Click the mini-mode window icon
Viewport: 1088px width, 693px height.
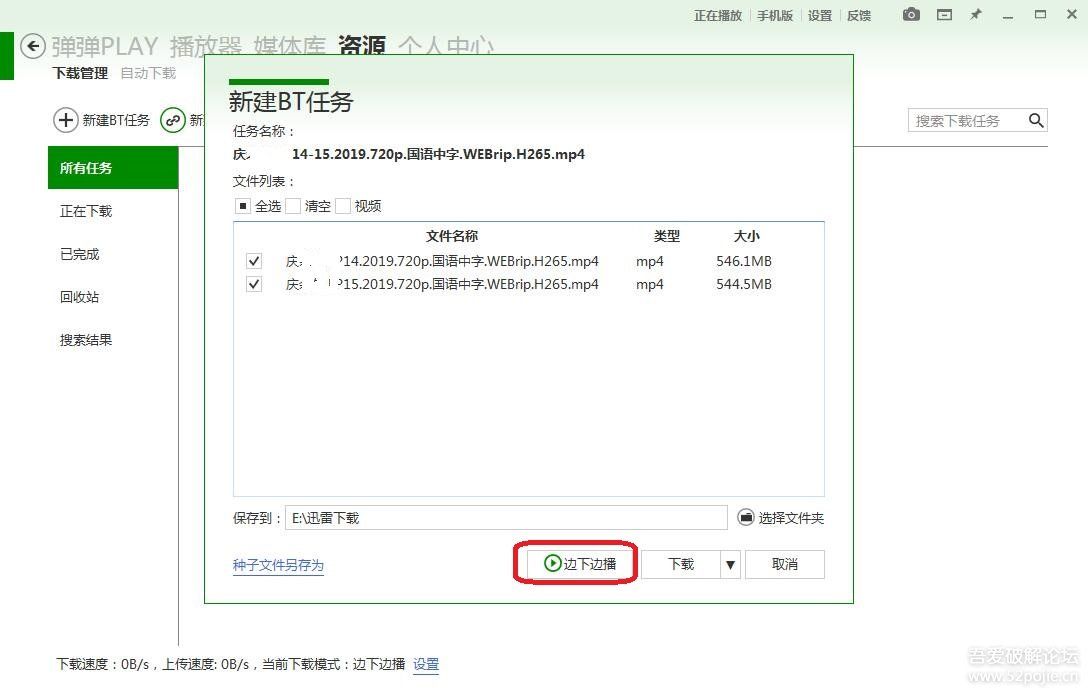[944, 15]
